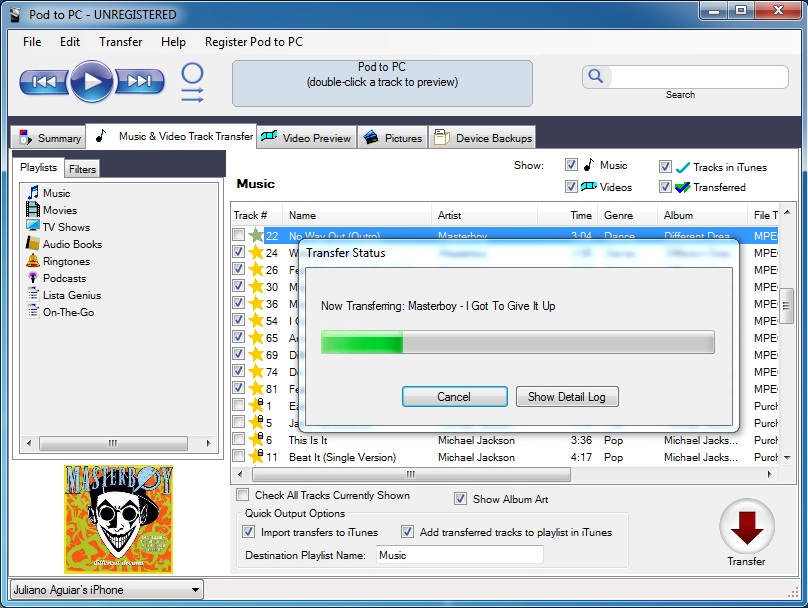
Task: Switch to the Summary tab
Action: coord(49,138)
